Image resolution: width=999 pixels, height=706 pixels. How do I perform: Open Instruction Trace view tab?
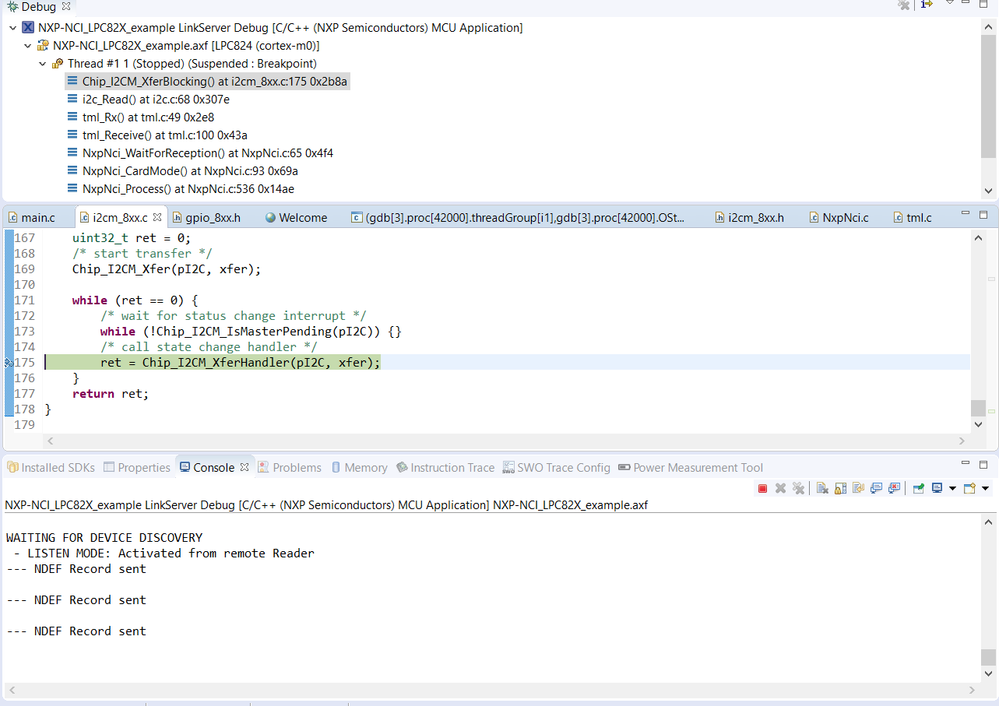tap(445, 468)
